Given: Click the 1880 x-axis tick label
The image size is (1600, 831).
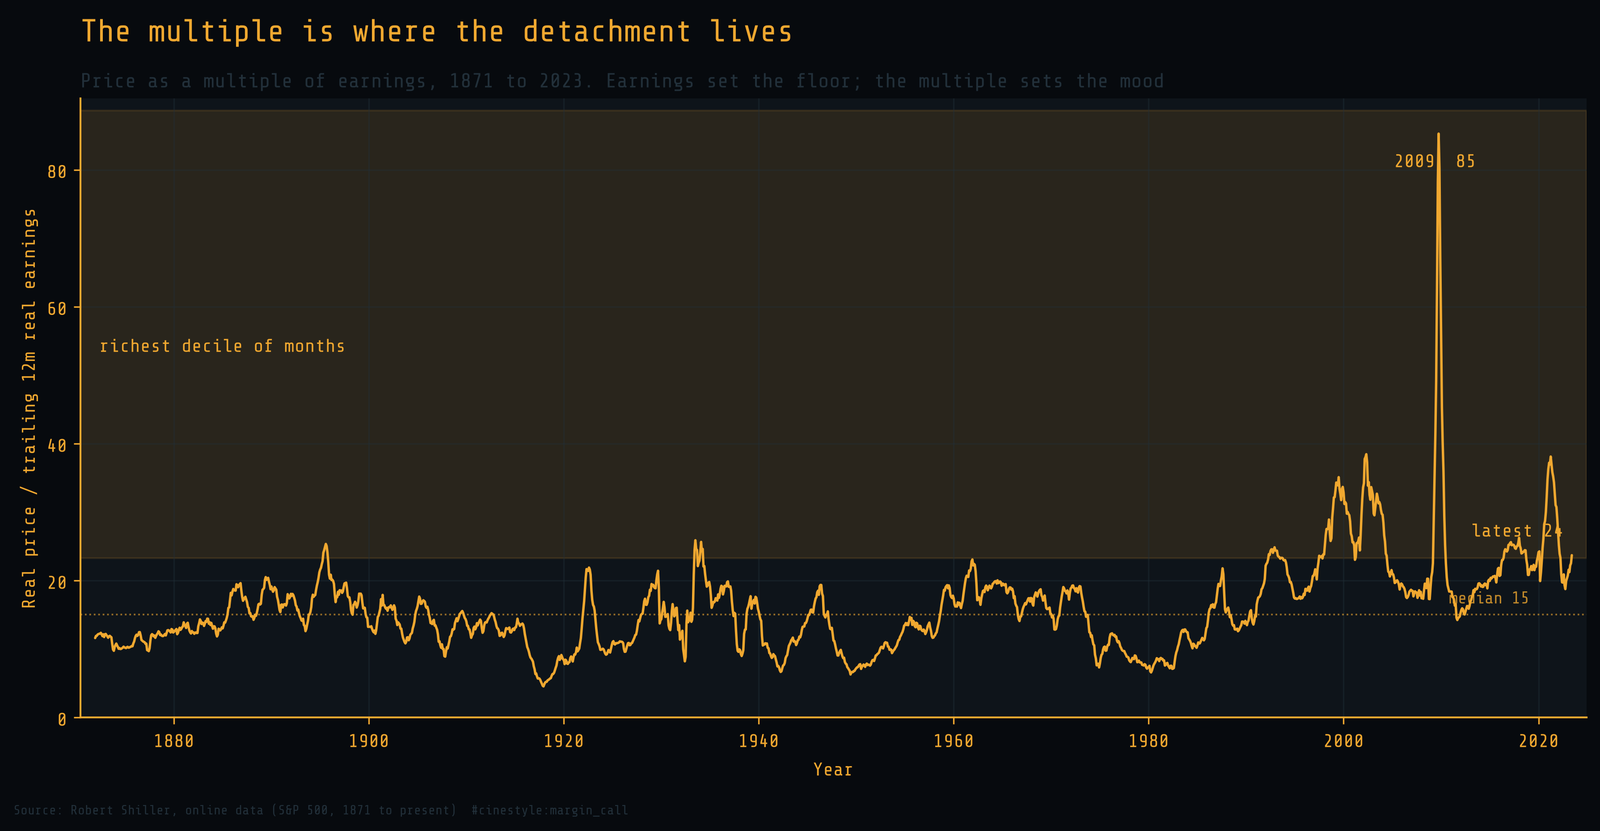Looking at the screenshot, I should point(174,741).
